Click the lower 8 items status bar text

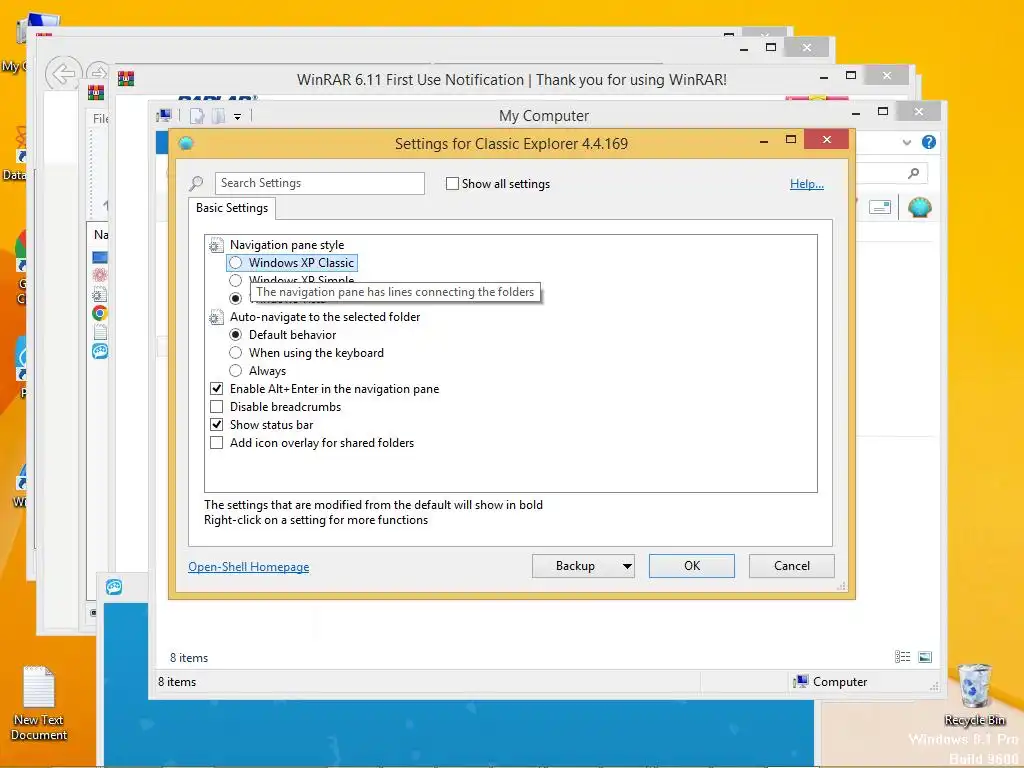tap(177, 682)
